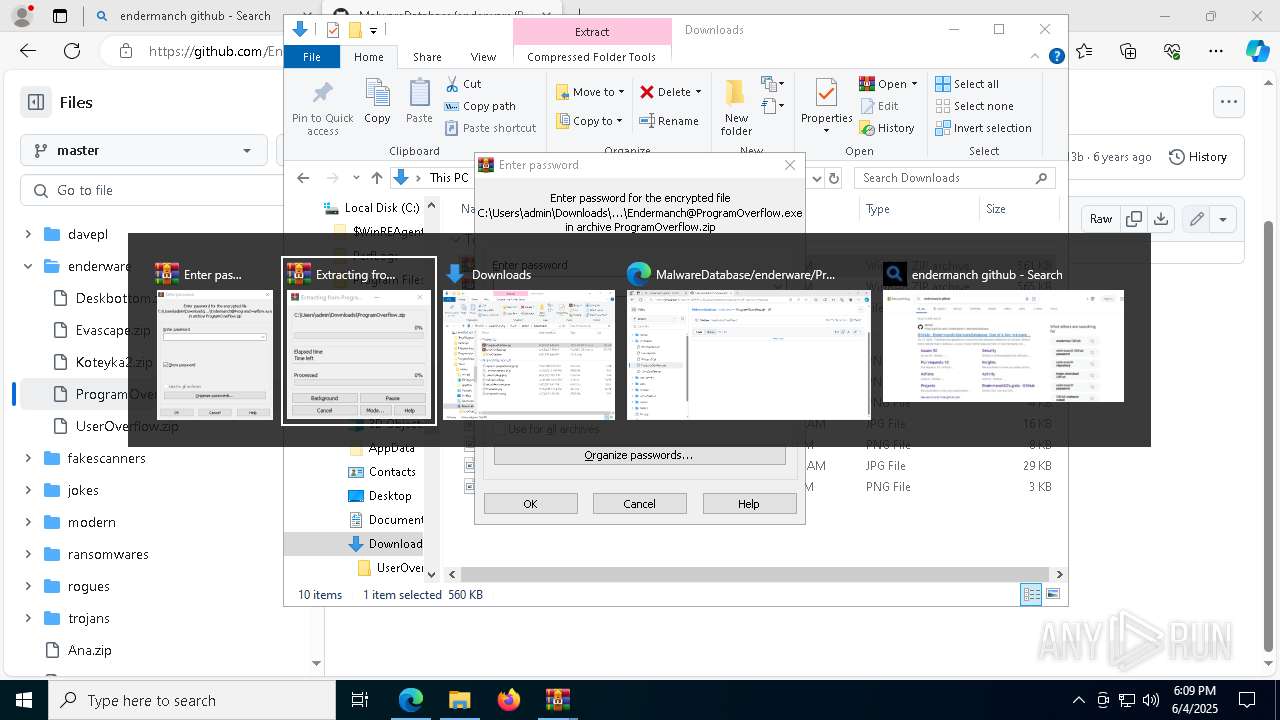Click the Task View taskbar button

[360, 700]
